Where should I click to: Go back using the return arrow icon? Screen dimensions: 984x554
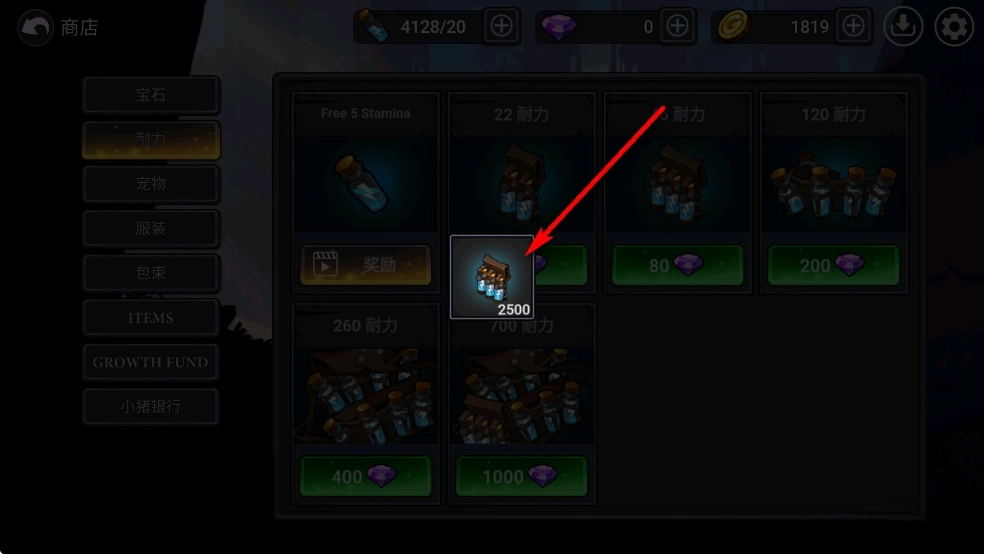pos(35,27)
